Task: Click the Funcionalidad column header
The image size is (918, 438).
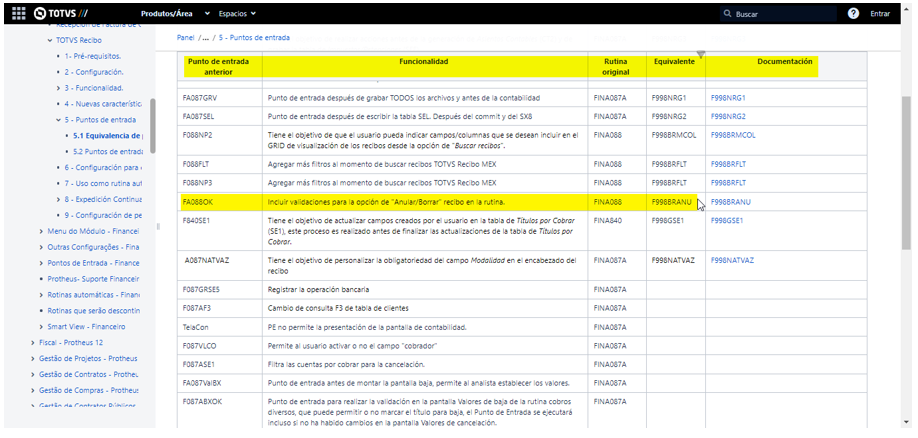Action: [x=424, y=61]
